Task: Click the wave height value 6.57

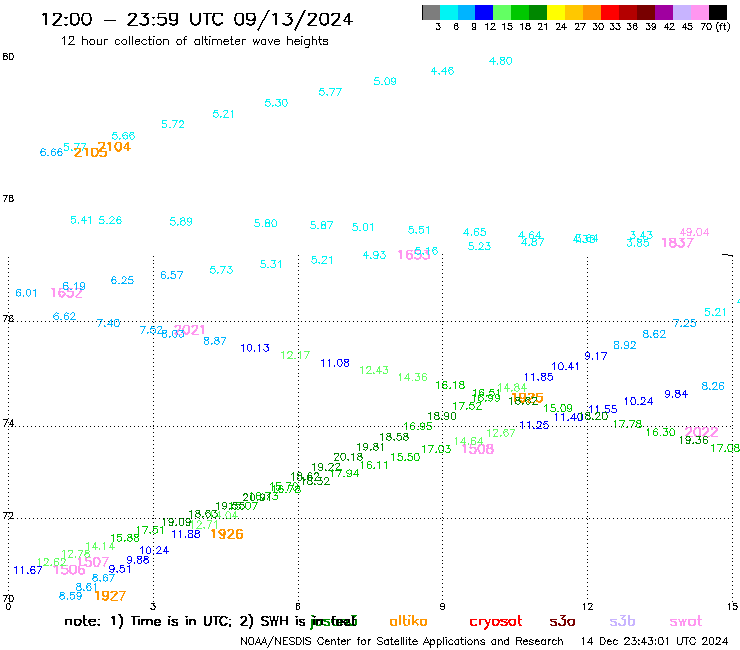Action: pos(171,275)
